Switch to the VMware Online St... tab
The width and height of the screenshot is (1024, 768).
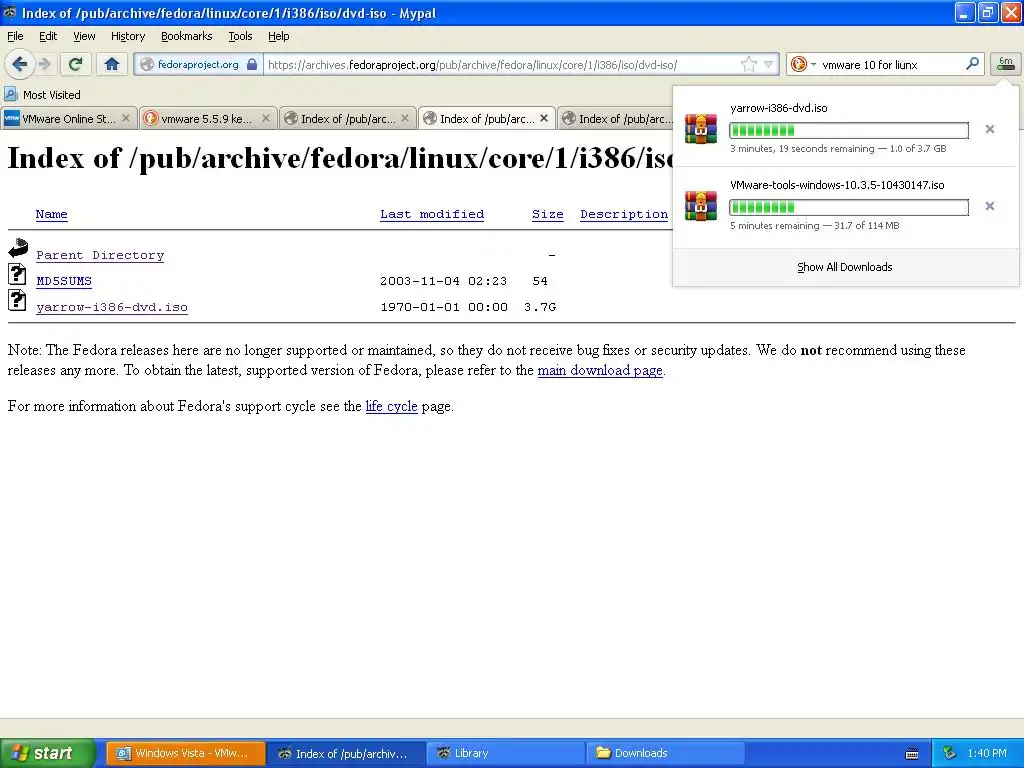(x=68, y=118)
